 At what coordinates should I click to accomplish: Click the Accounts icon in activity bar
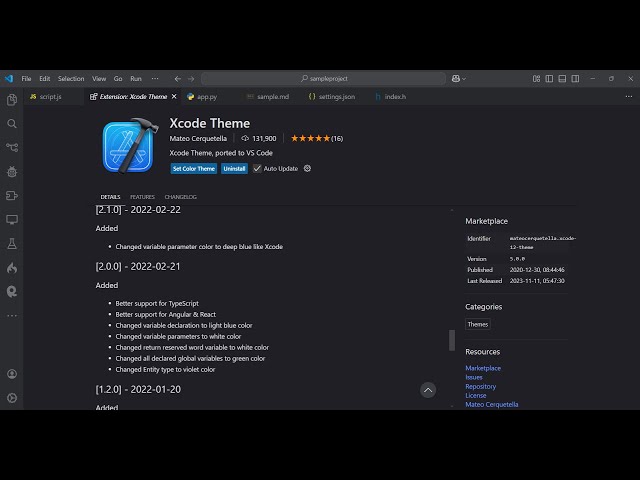tap(12, 373)
